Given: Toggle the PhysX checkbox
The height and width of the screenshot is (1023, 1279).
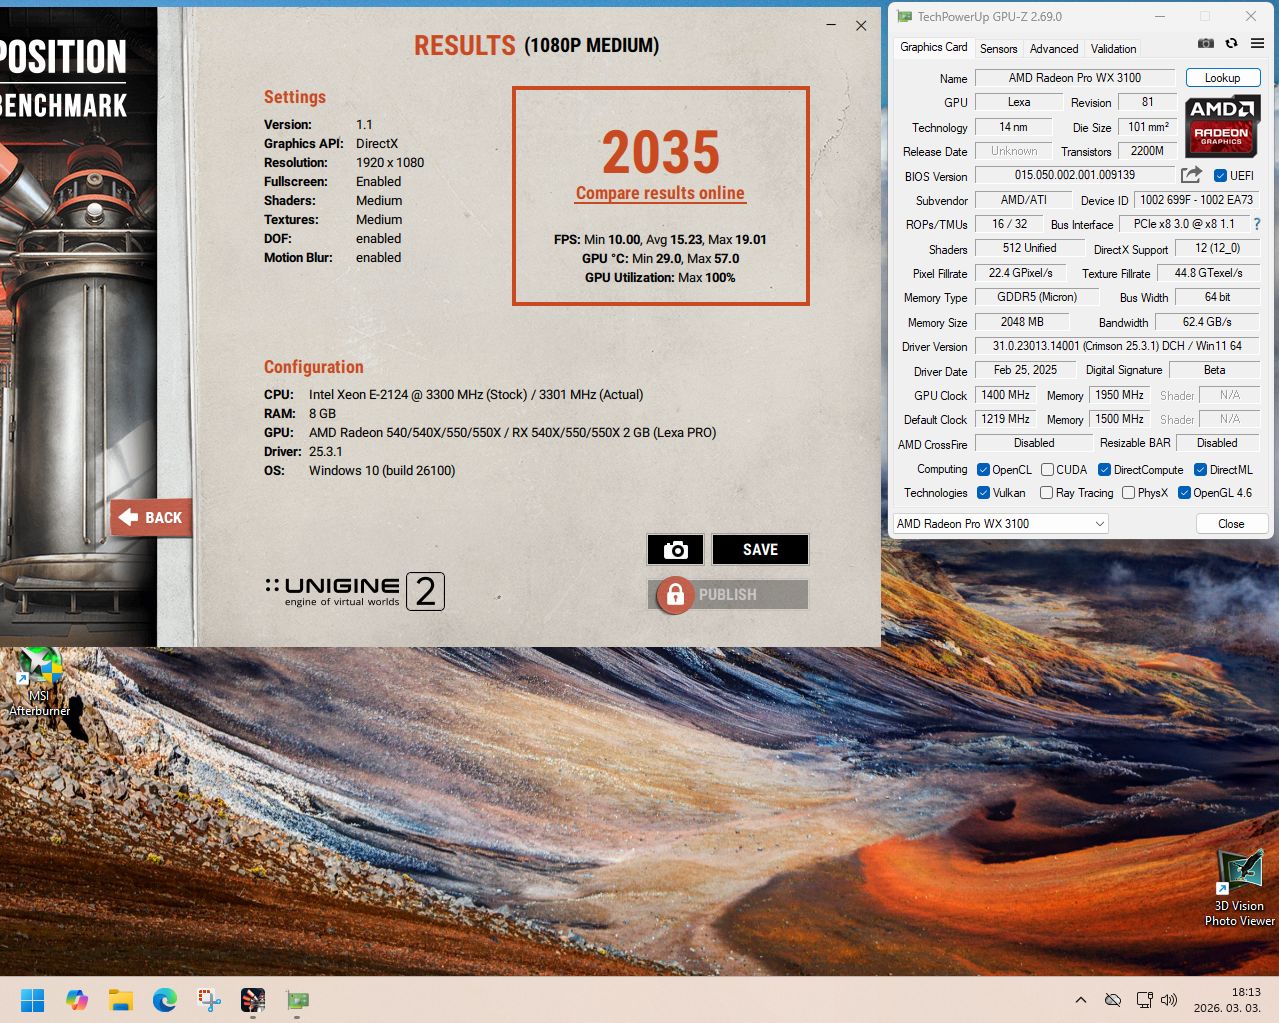Looking at the screenshot, I should [1128, 493].
